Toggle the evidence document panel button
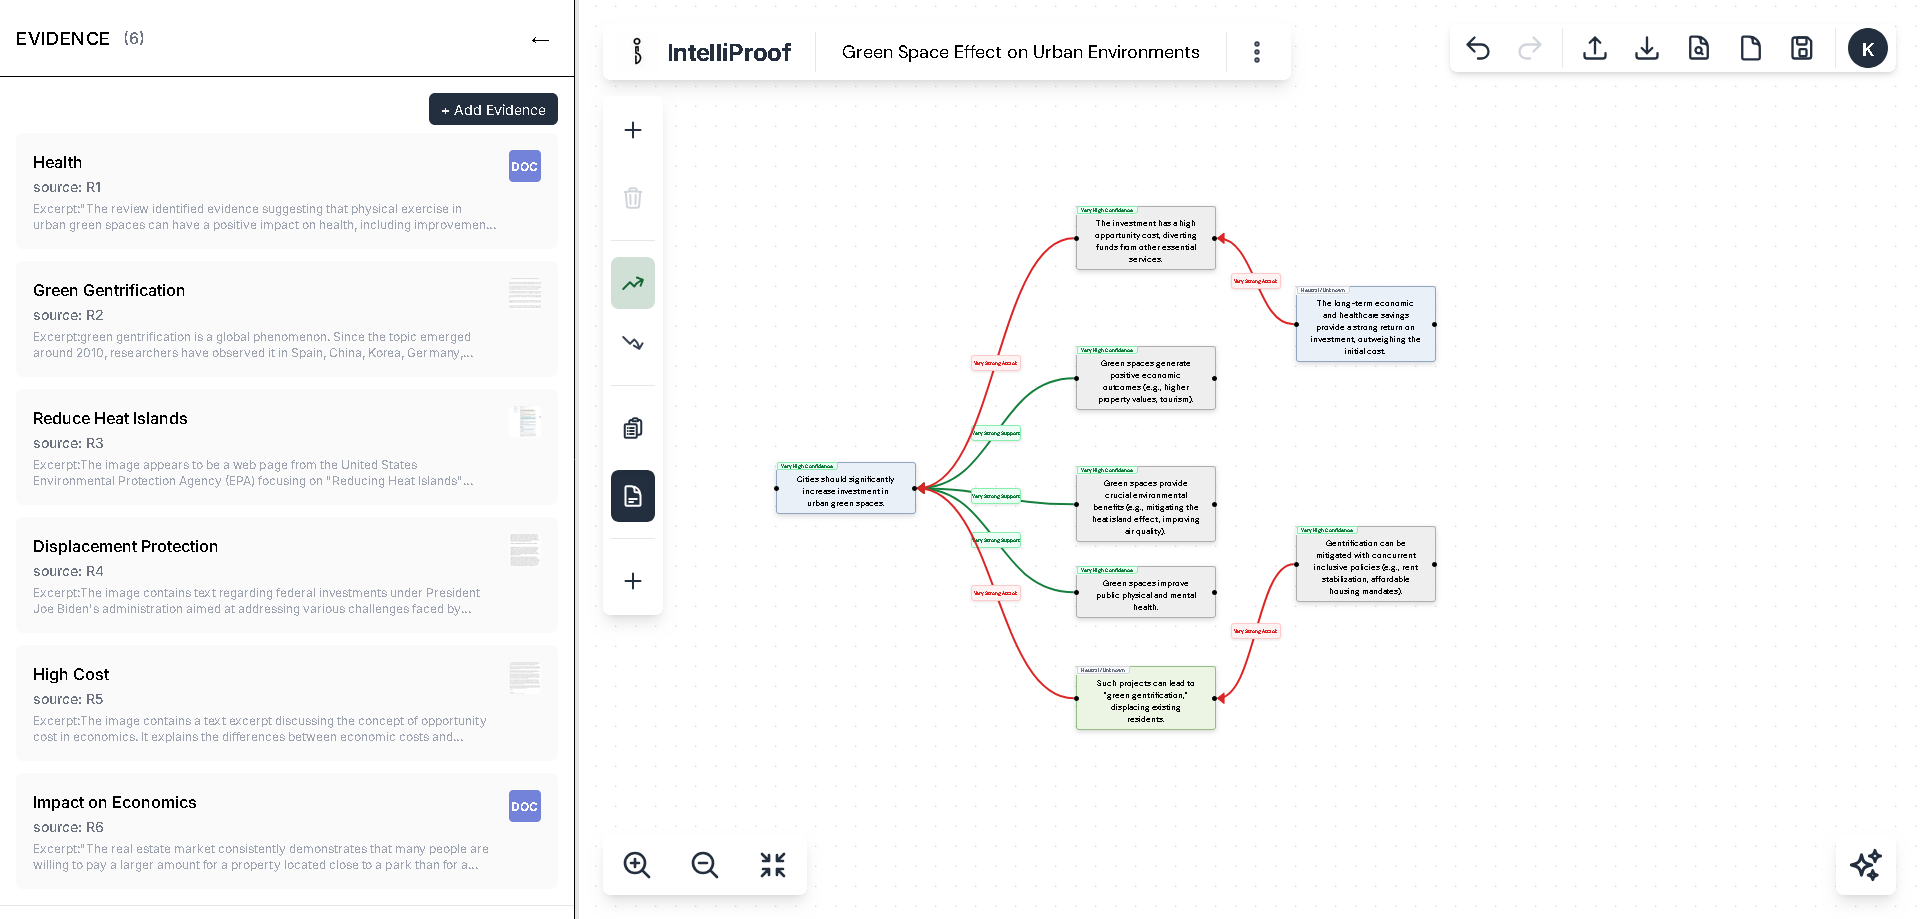The height and width of the screenshot is (919, 1920). pyautogui.click(x=633, y=496)
